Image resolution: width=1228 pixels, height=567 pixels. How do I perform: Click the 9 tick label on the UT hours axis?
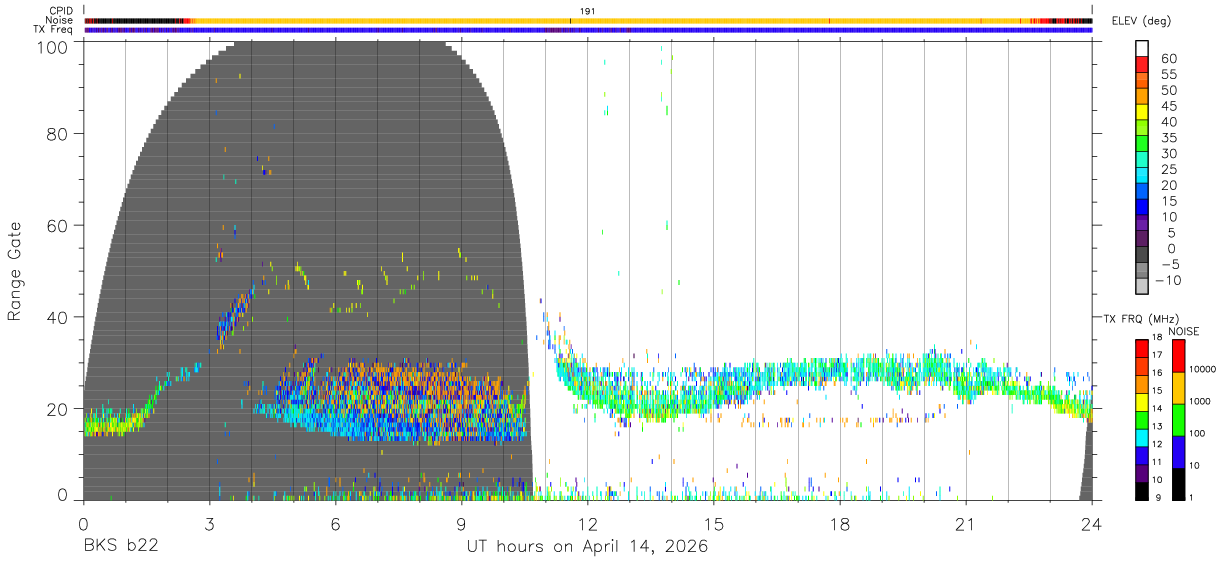(462, 523)
